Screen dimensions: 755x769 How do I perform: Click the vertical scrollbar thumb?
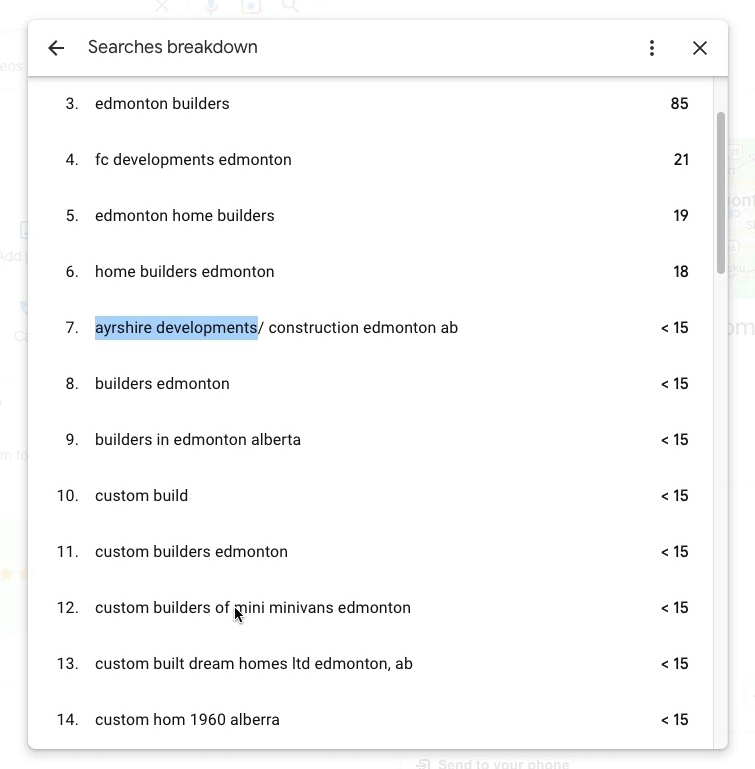click(x=721, y=190)
